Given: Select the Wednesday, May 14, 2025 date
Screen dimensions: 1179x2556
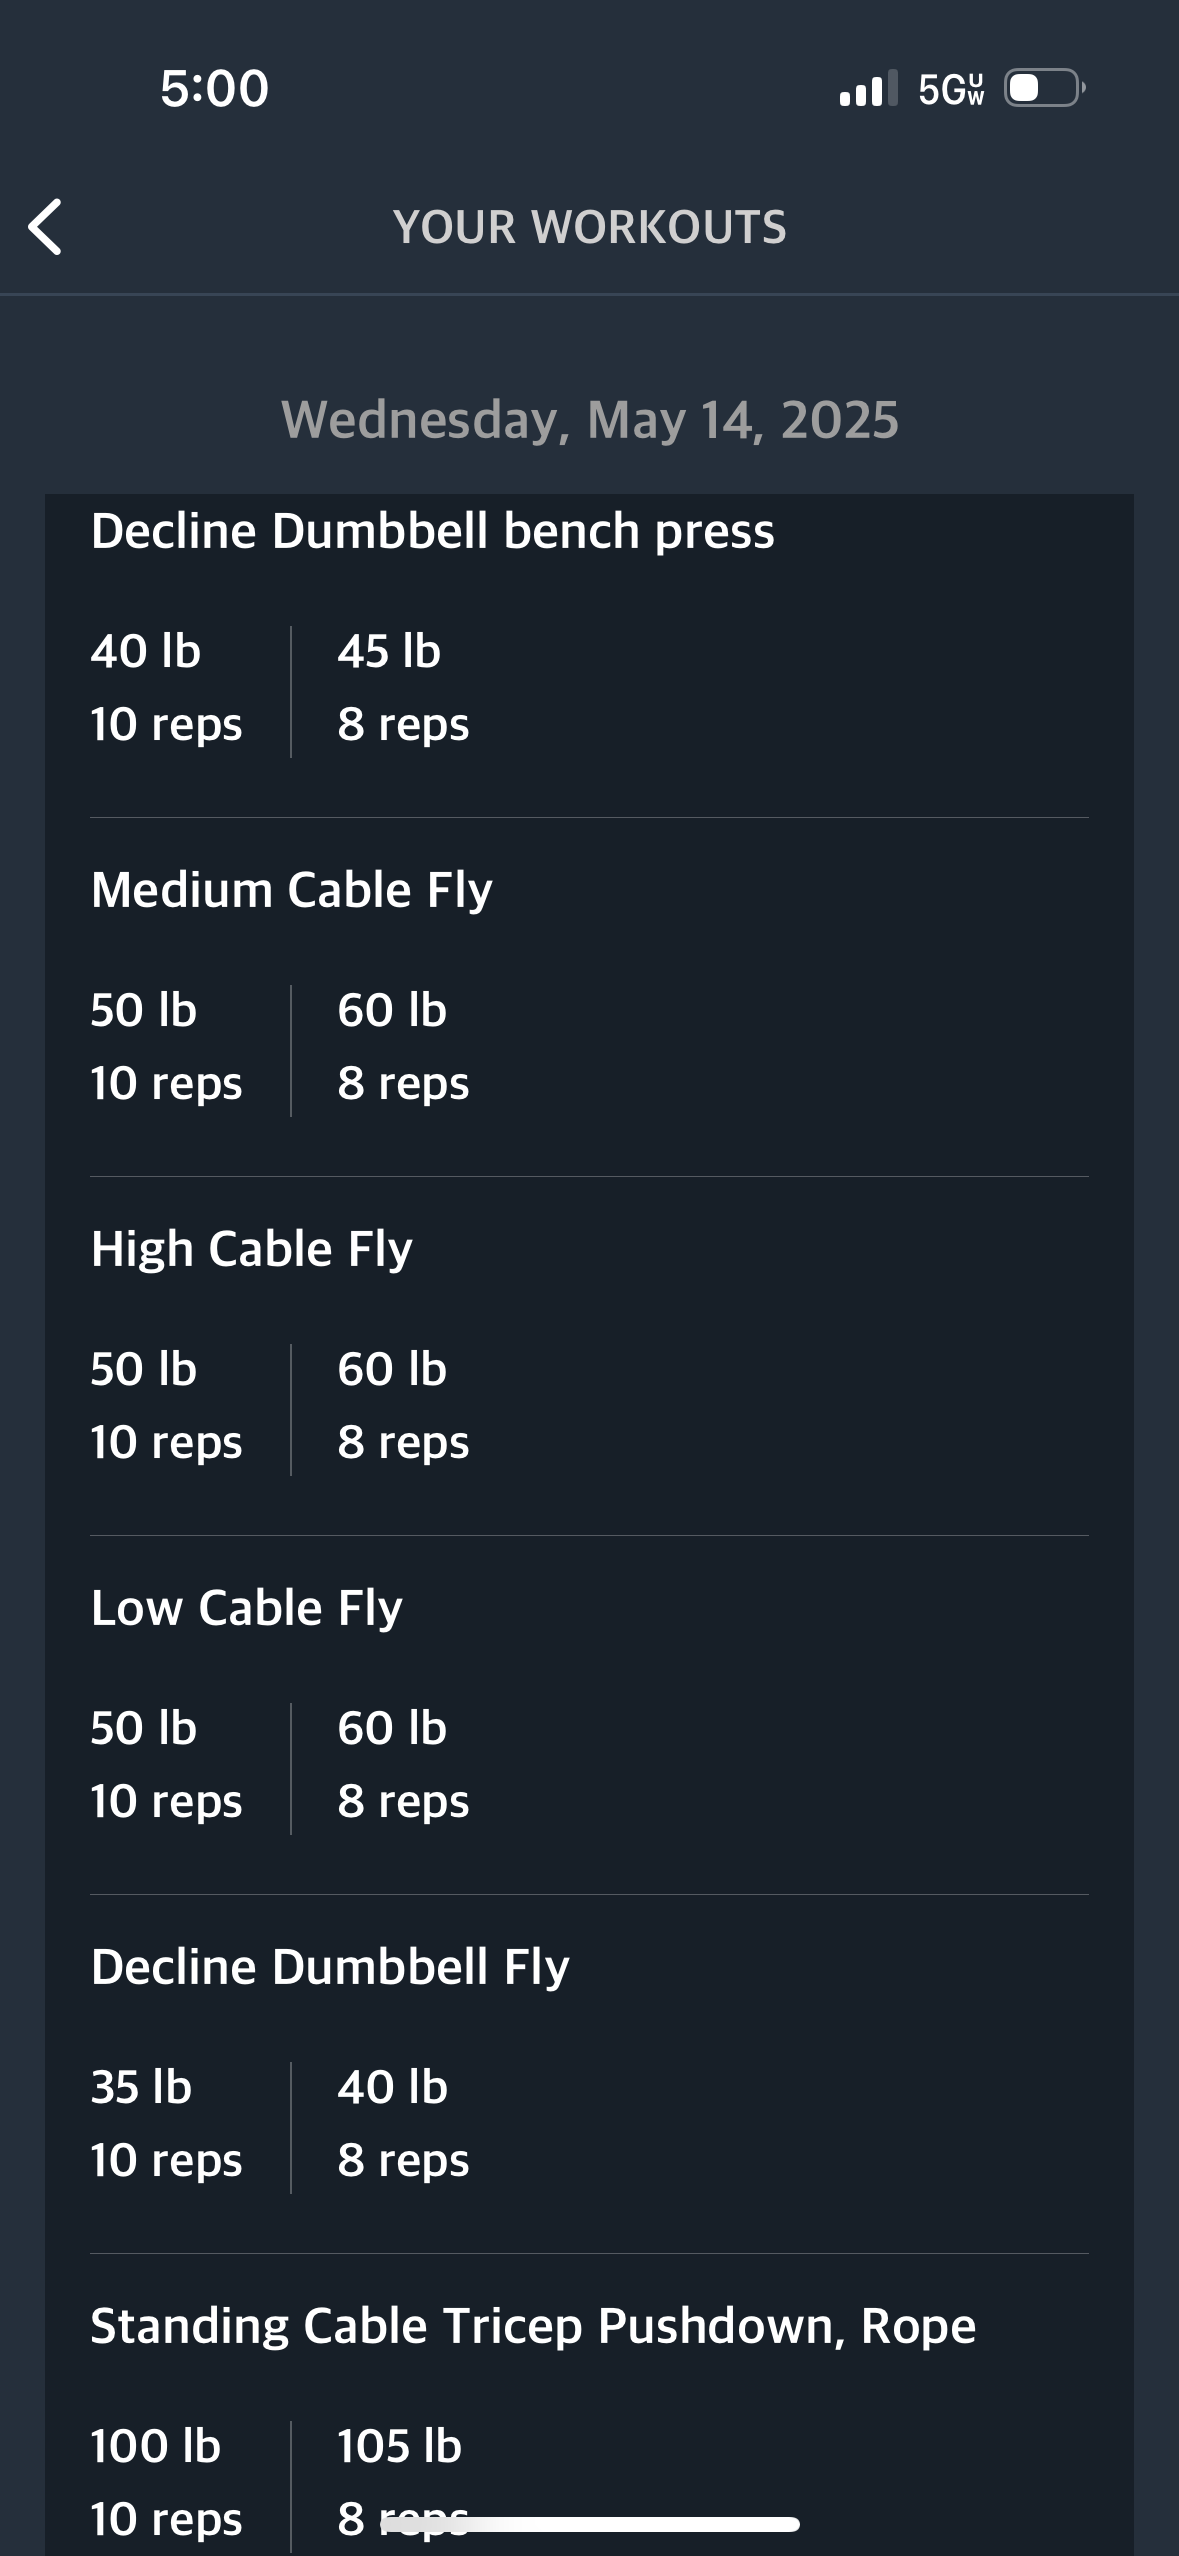Looking at the screenshot, I should (590, 419).
